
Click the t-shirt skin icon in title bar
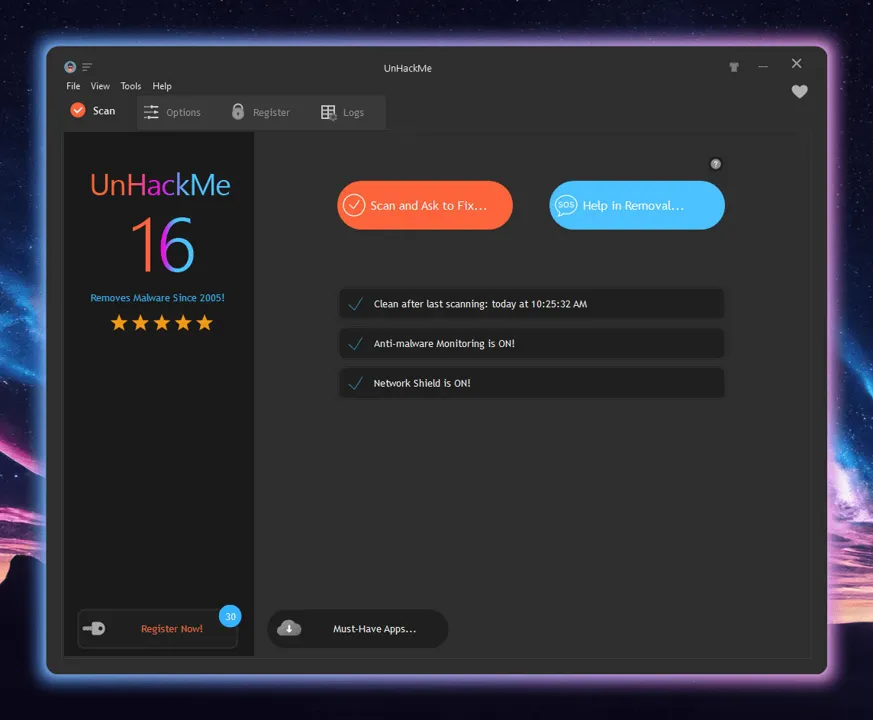(x=734, y=67)
